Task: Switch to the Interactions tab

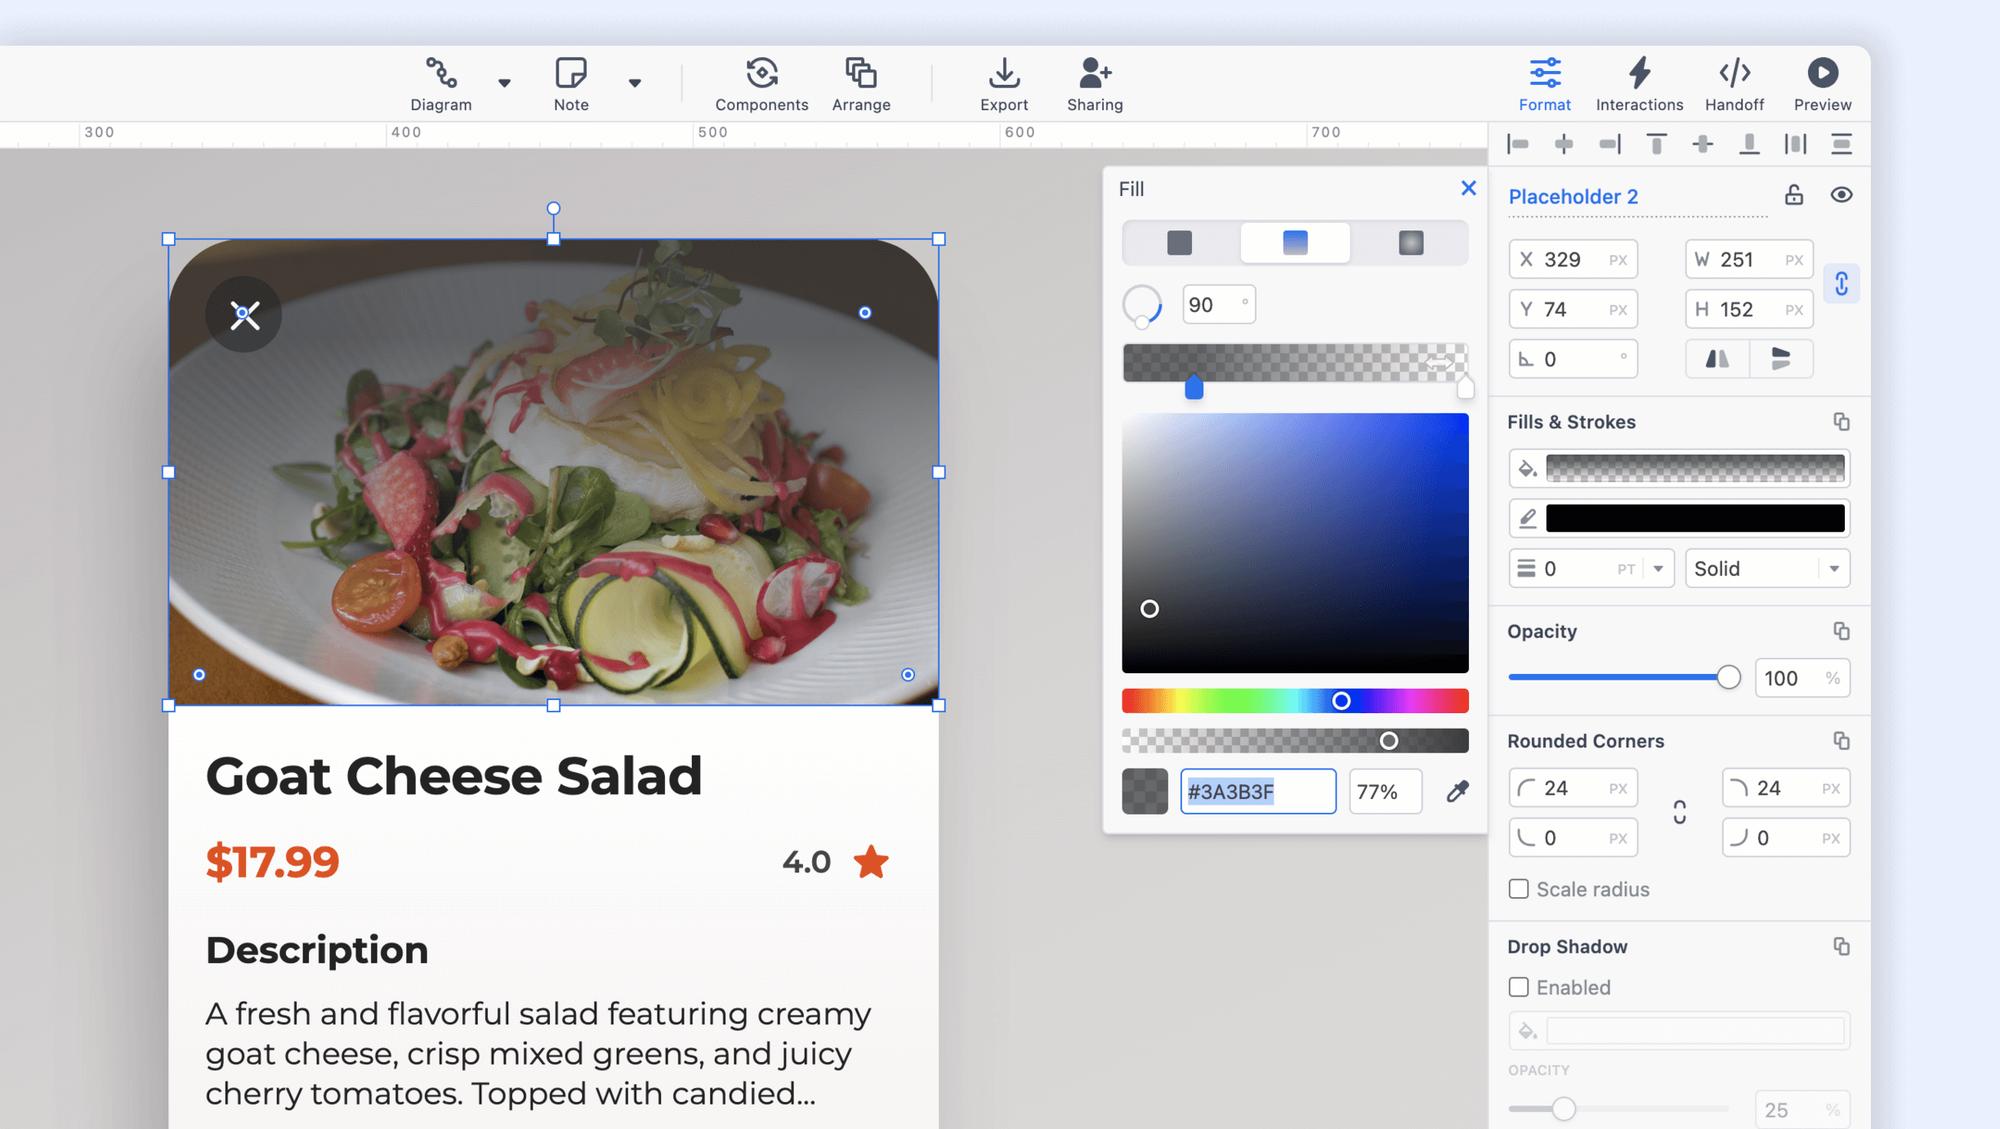Action: point(1639,84)
